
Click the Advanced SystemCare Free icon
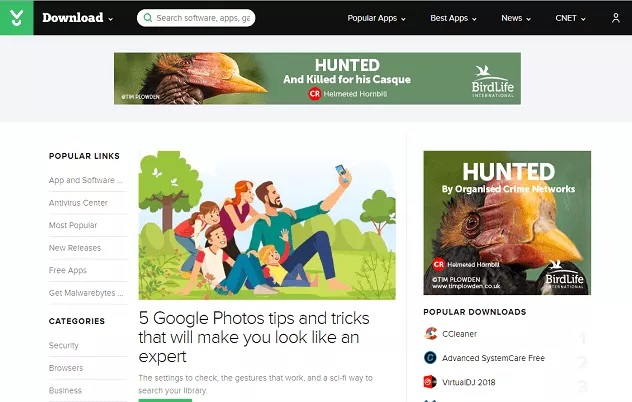(430, 358)
